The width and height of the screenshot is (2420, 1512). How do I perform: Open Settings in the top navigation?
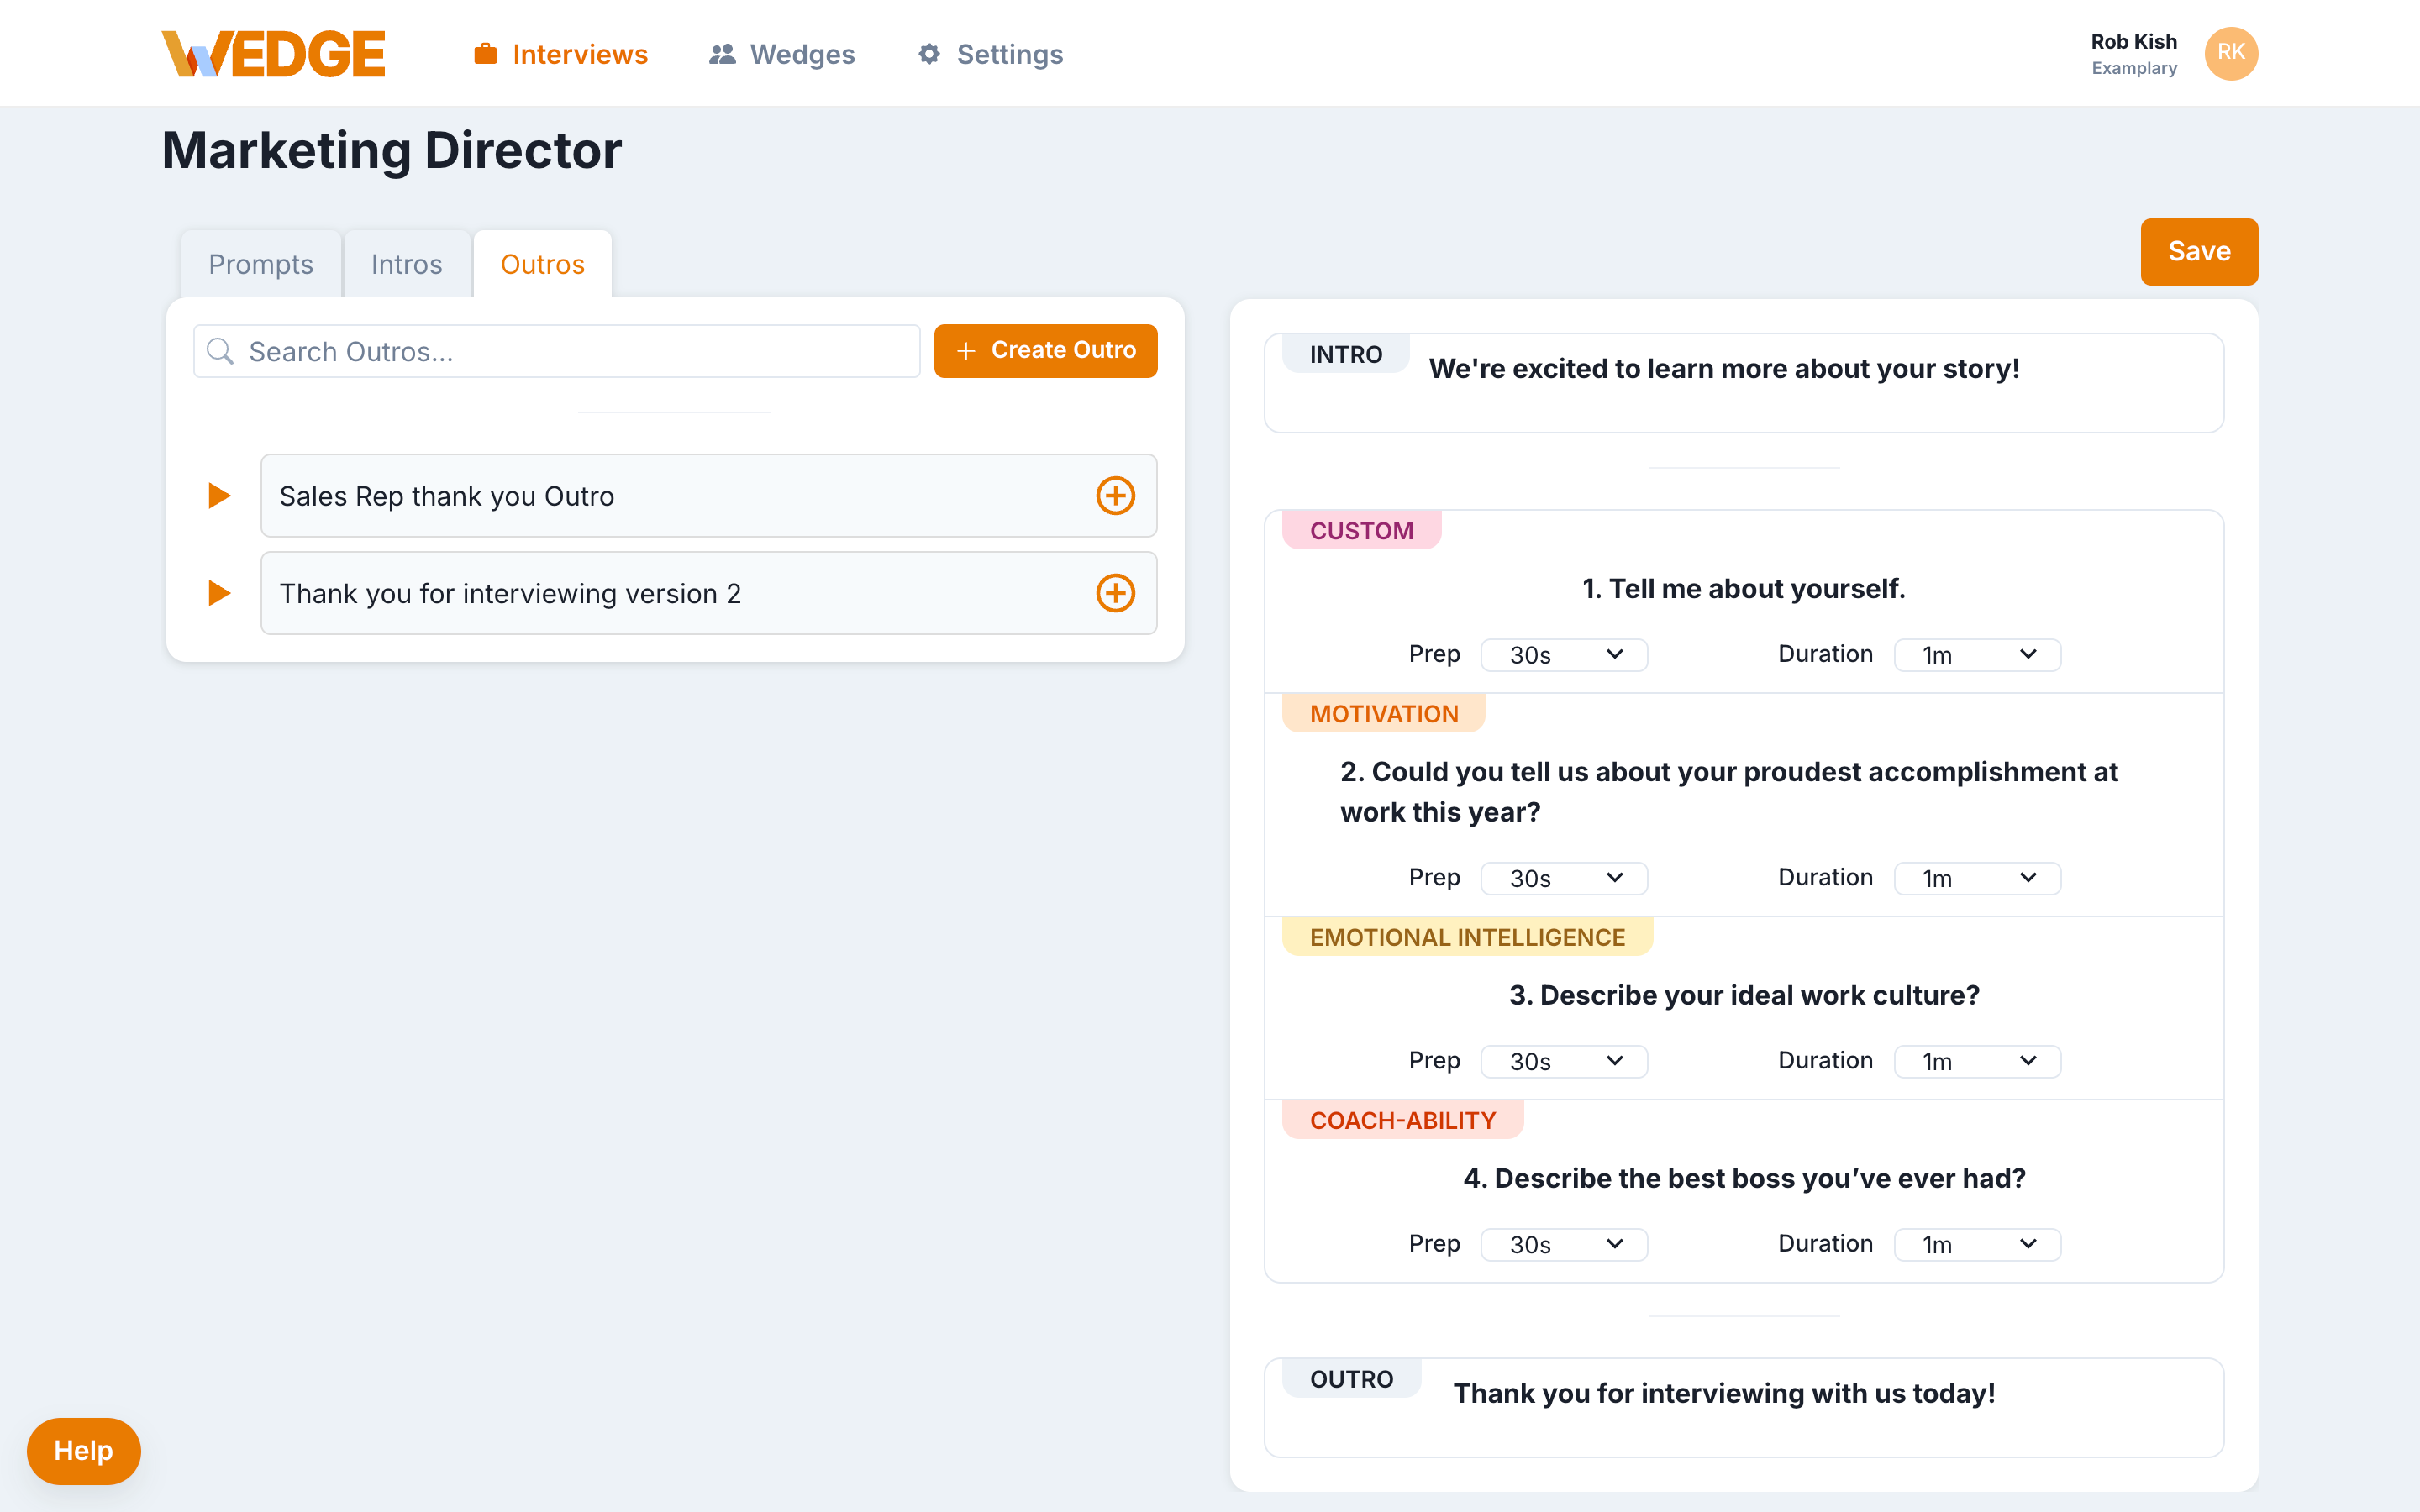point(990,54)
